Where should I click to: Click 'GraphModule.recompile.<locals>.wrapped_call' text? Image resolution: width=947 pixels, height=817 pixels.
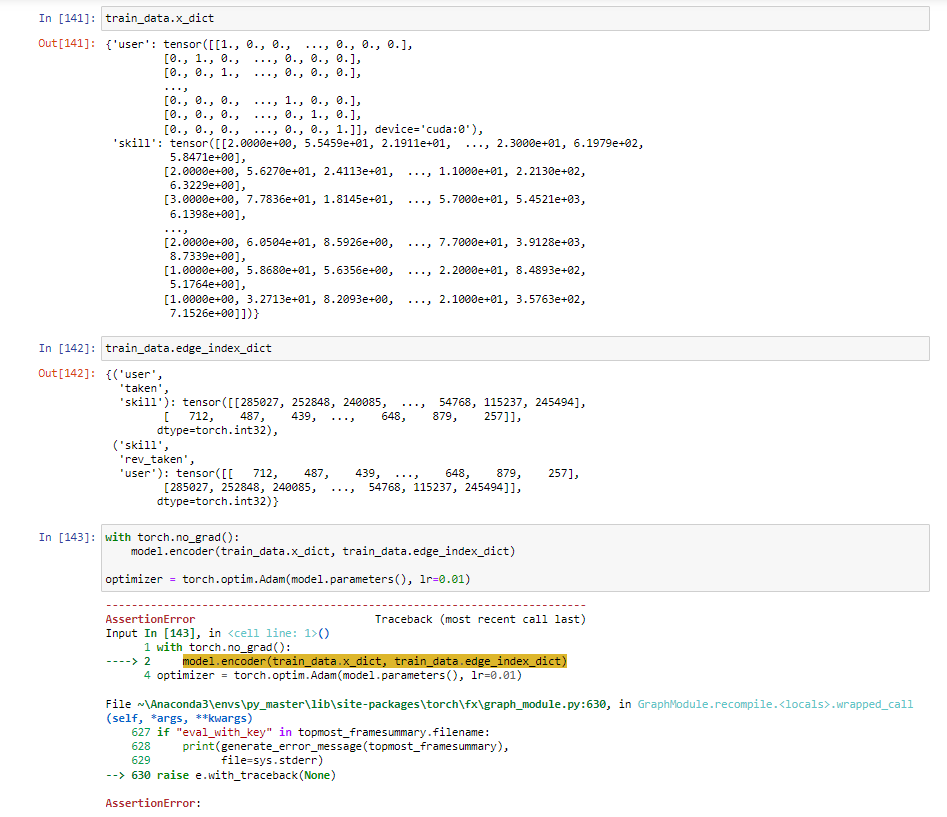pos(775,704)
